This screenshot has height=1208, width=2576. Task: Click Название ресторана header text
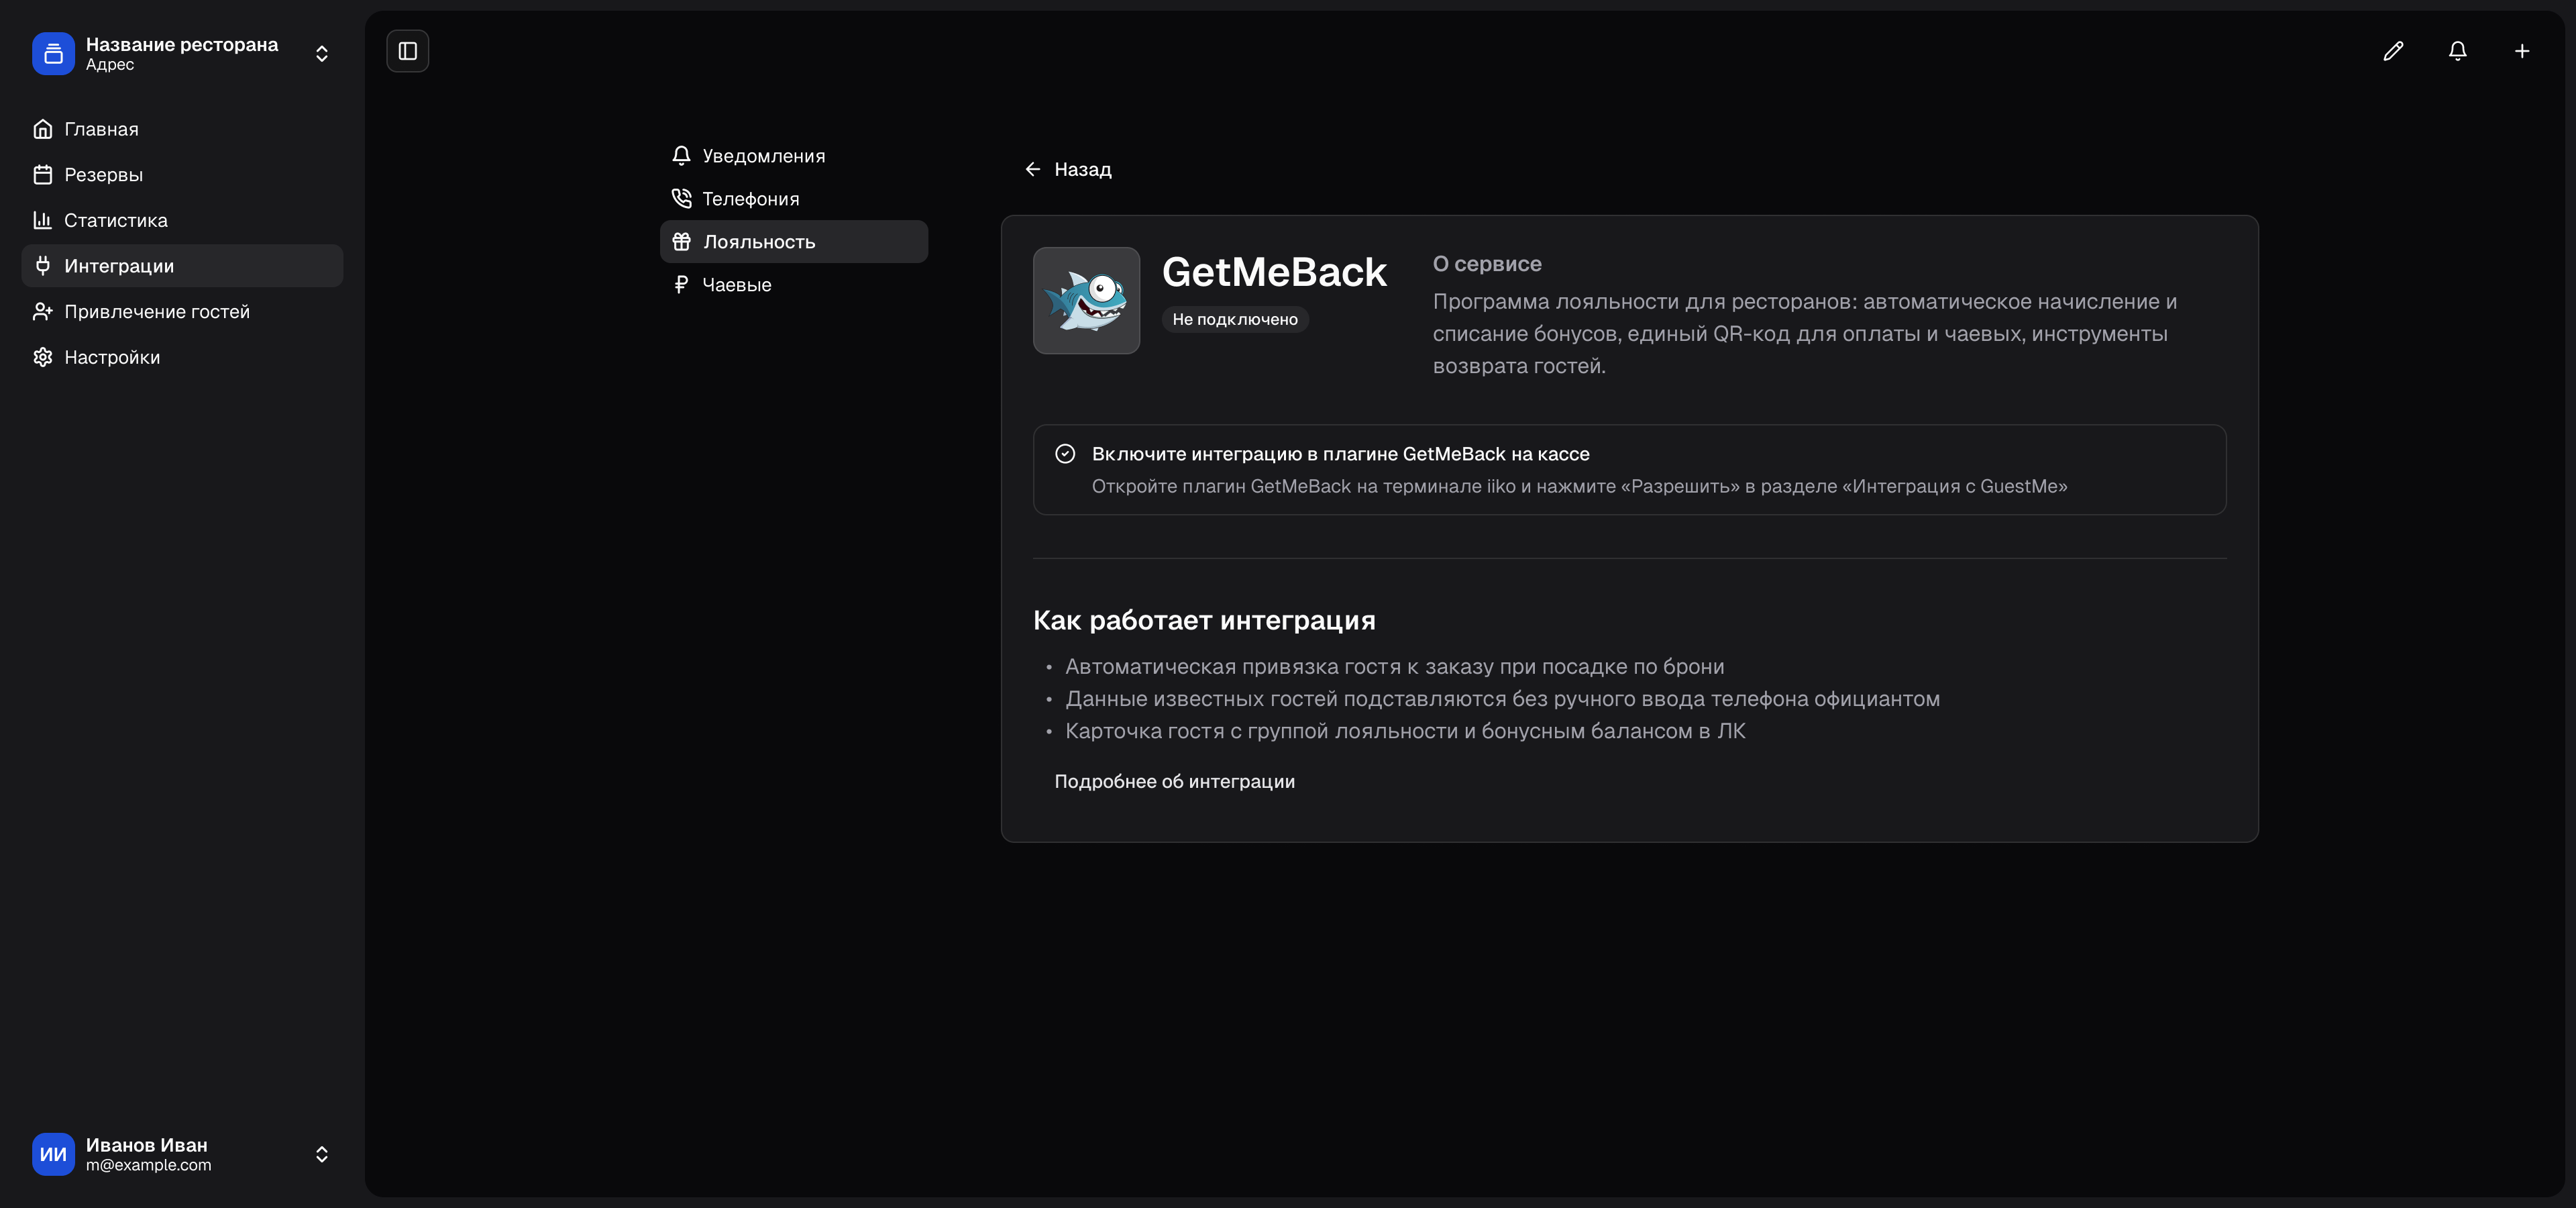(x=182, y=45)
